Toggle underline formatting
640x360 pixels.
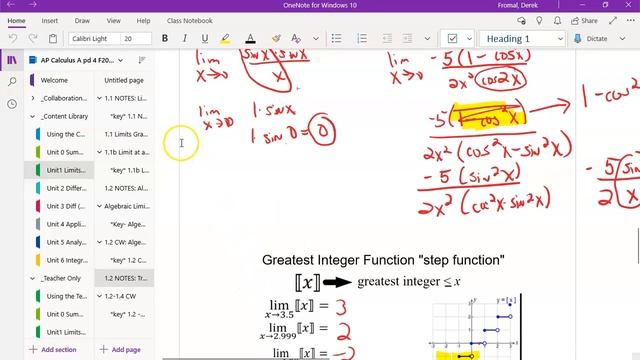click(204, 39)
